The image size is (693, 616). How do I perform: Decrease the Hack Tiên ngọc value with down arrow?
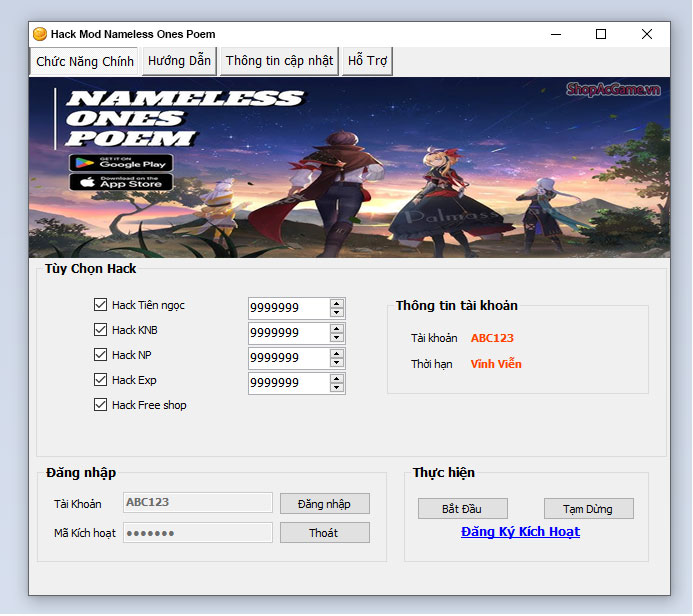(x=337, y=312)
